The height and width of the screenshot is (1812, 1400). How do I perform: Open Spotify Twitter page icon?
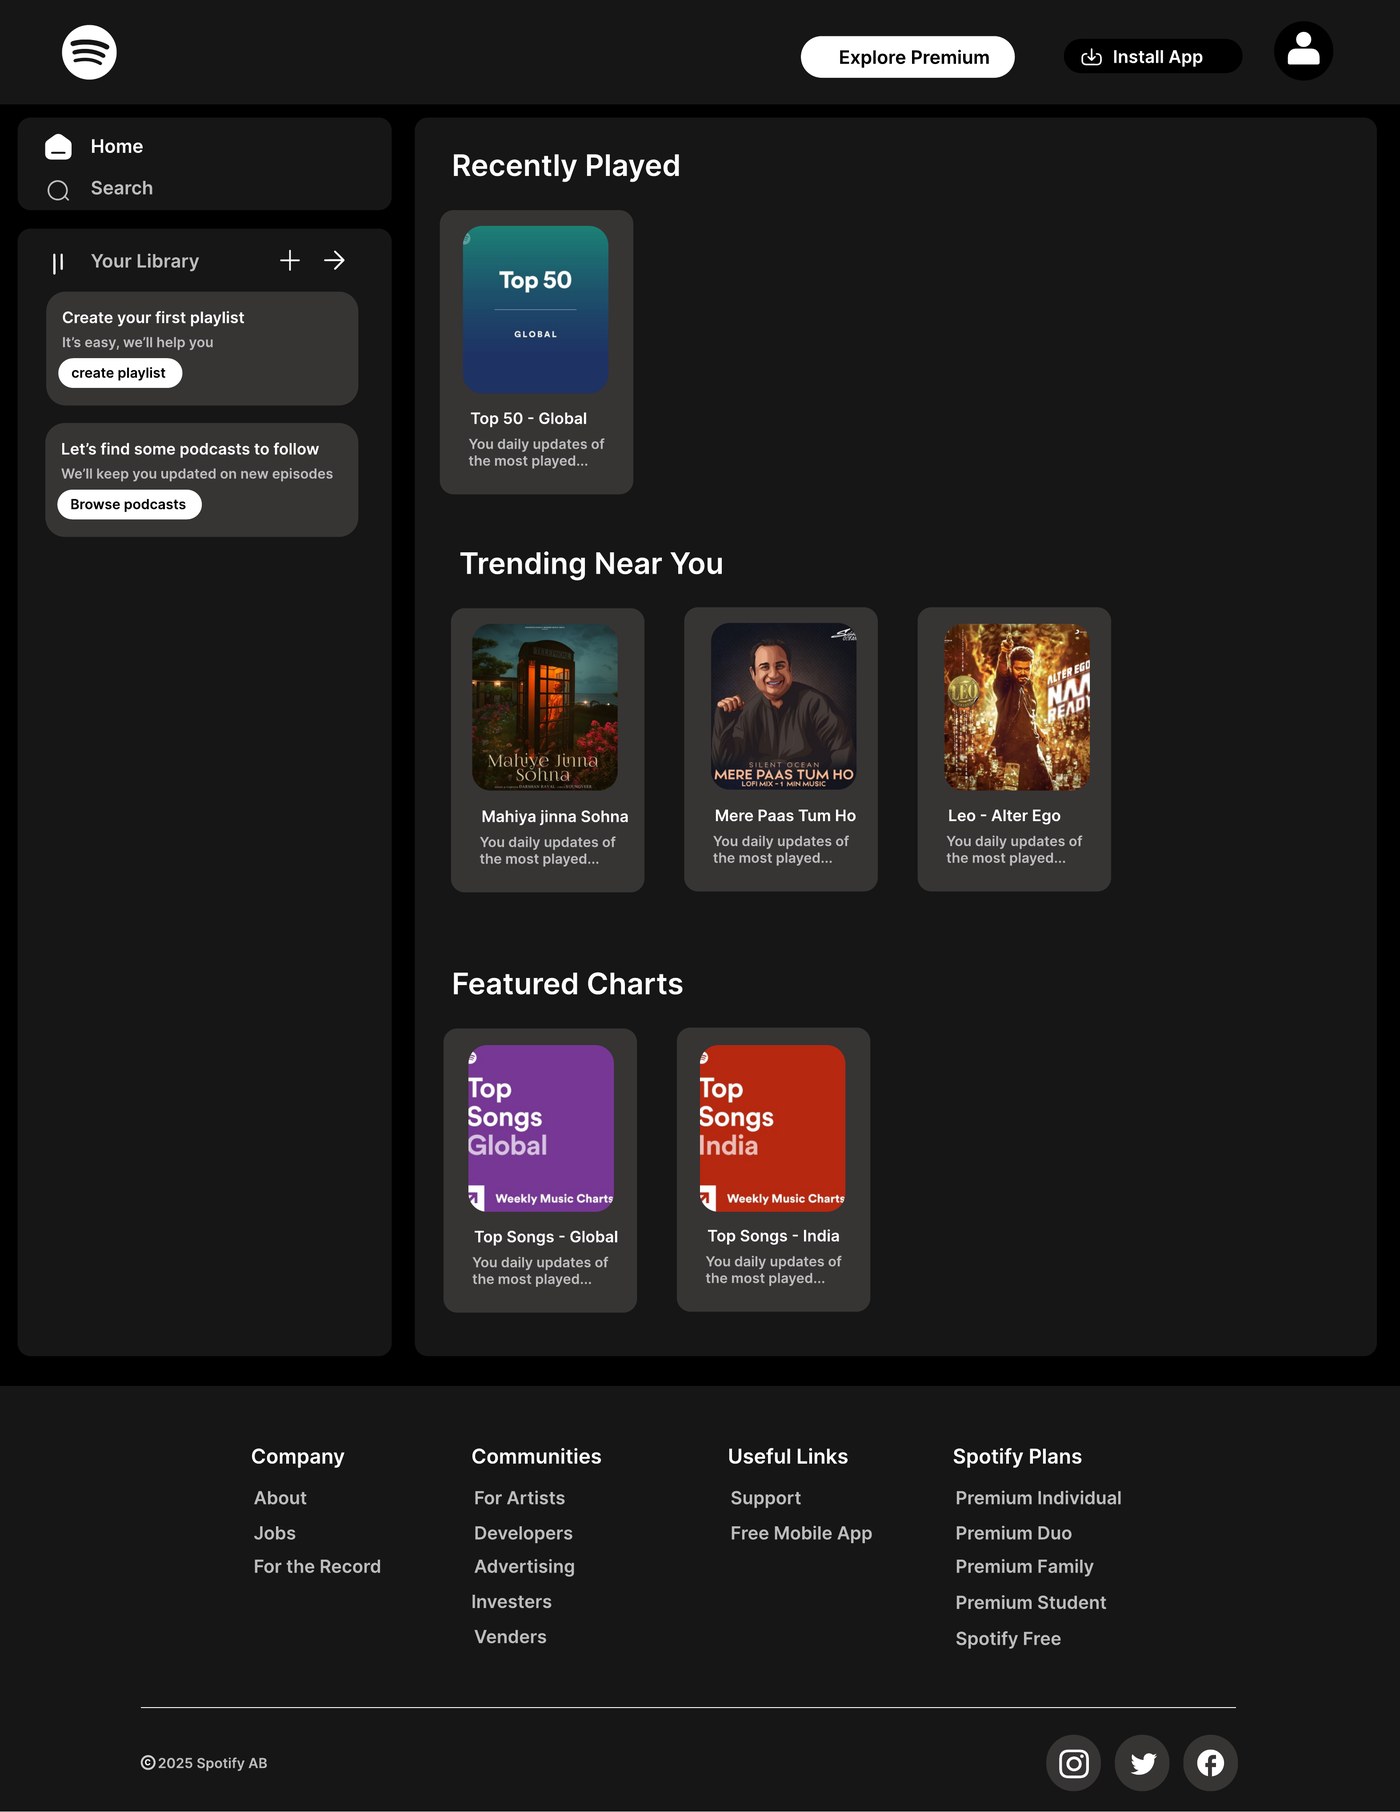(1142, 1763)
